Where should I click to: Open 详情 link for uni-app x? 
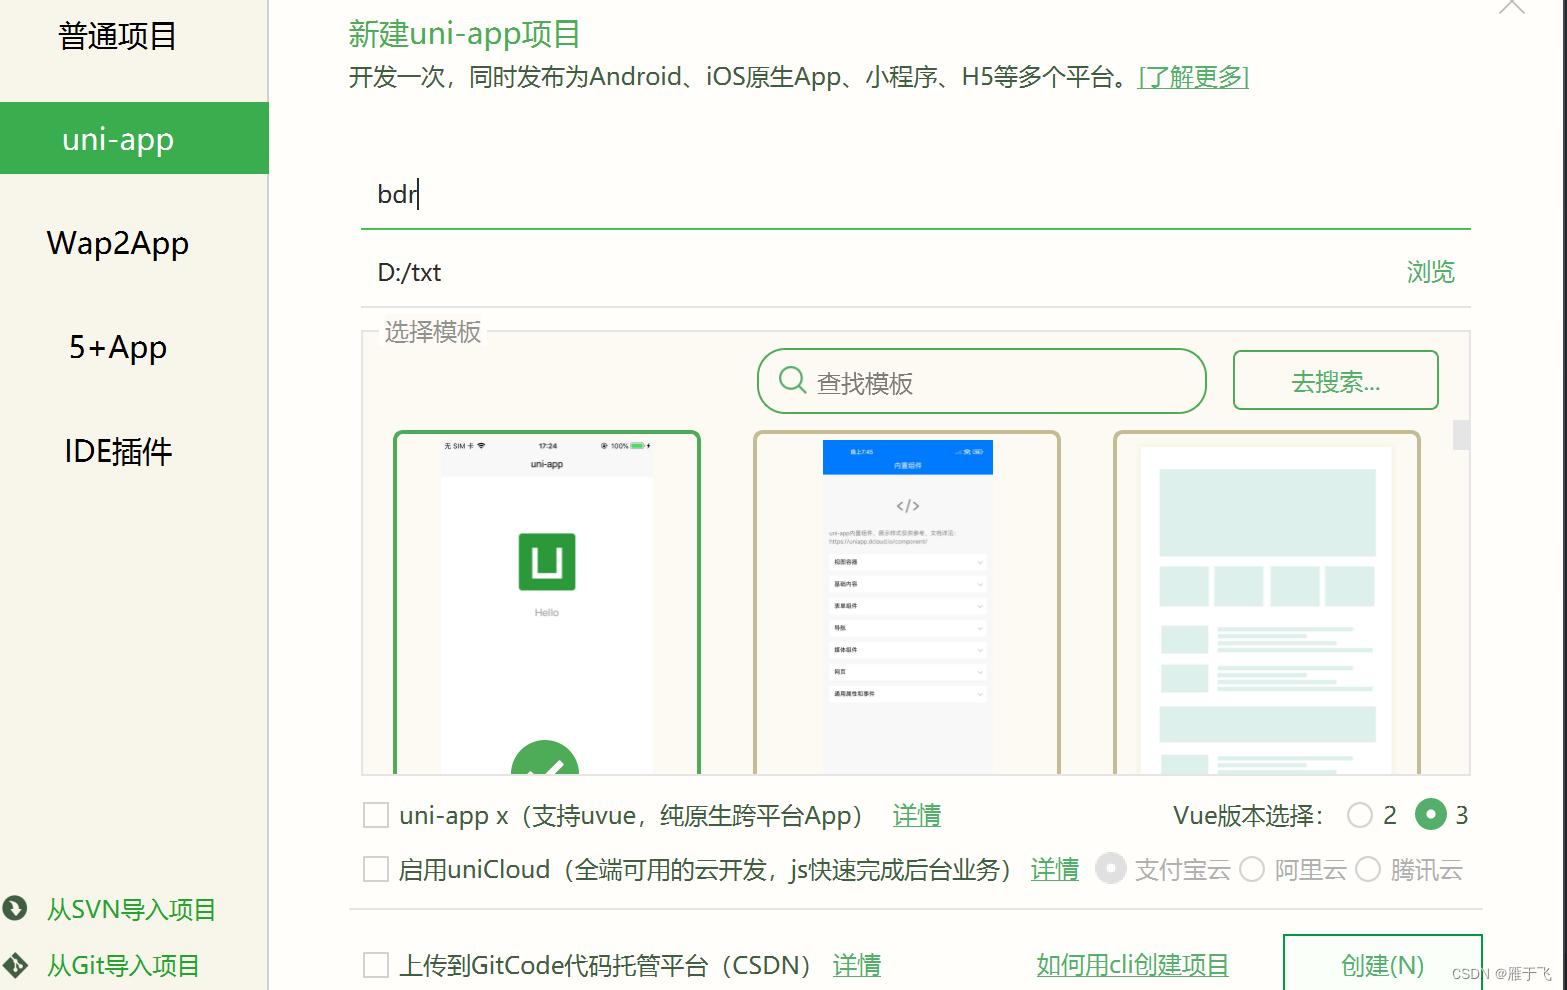pos(917,815)
